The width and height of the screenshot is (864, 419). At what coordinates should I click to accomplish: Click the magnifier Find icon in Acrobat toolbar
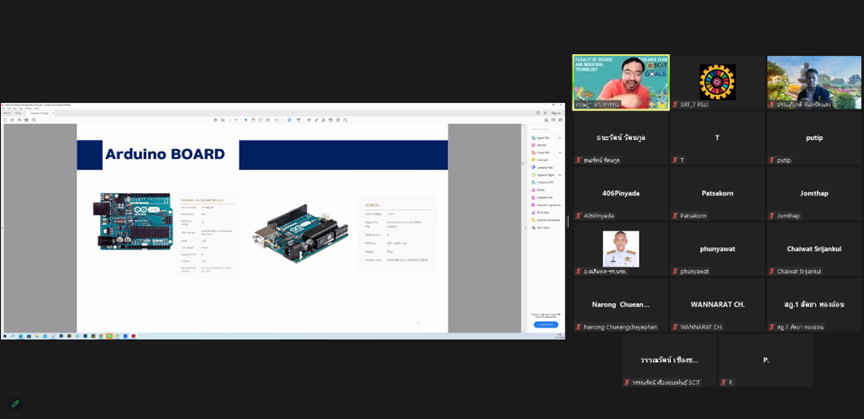[x=34, y=120]
